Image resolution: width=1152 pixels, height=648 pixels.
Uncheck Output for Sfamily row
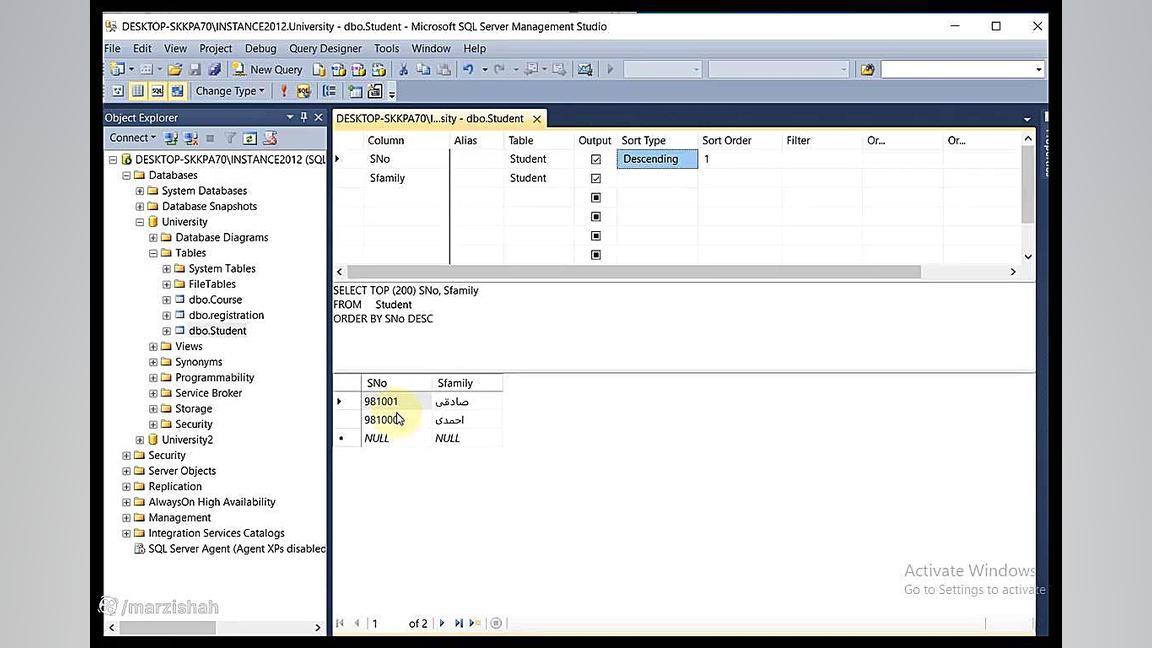[596, 179]
